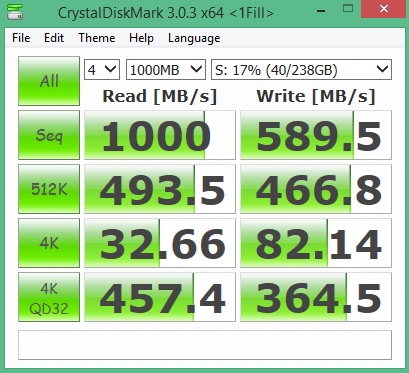The image size is (409, 373).
Task: Close the CrystalDiskMark window
Action: coord(384,9)
